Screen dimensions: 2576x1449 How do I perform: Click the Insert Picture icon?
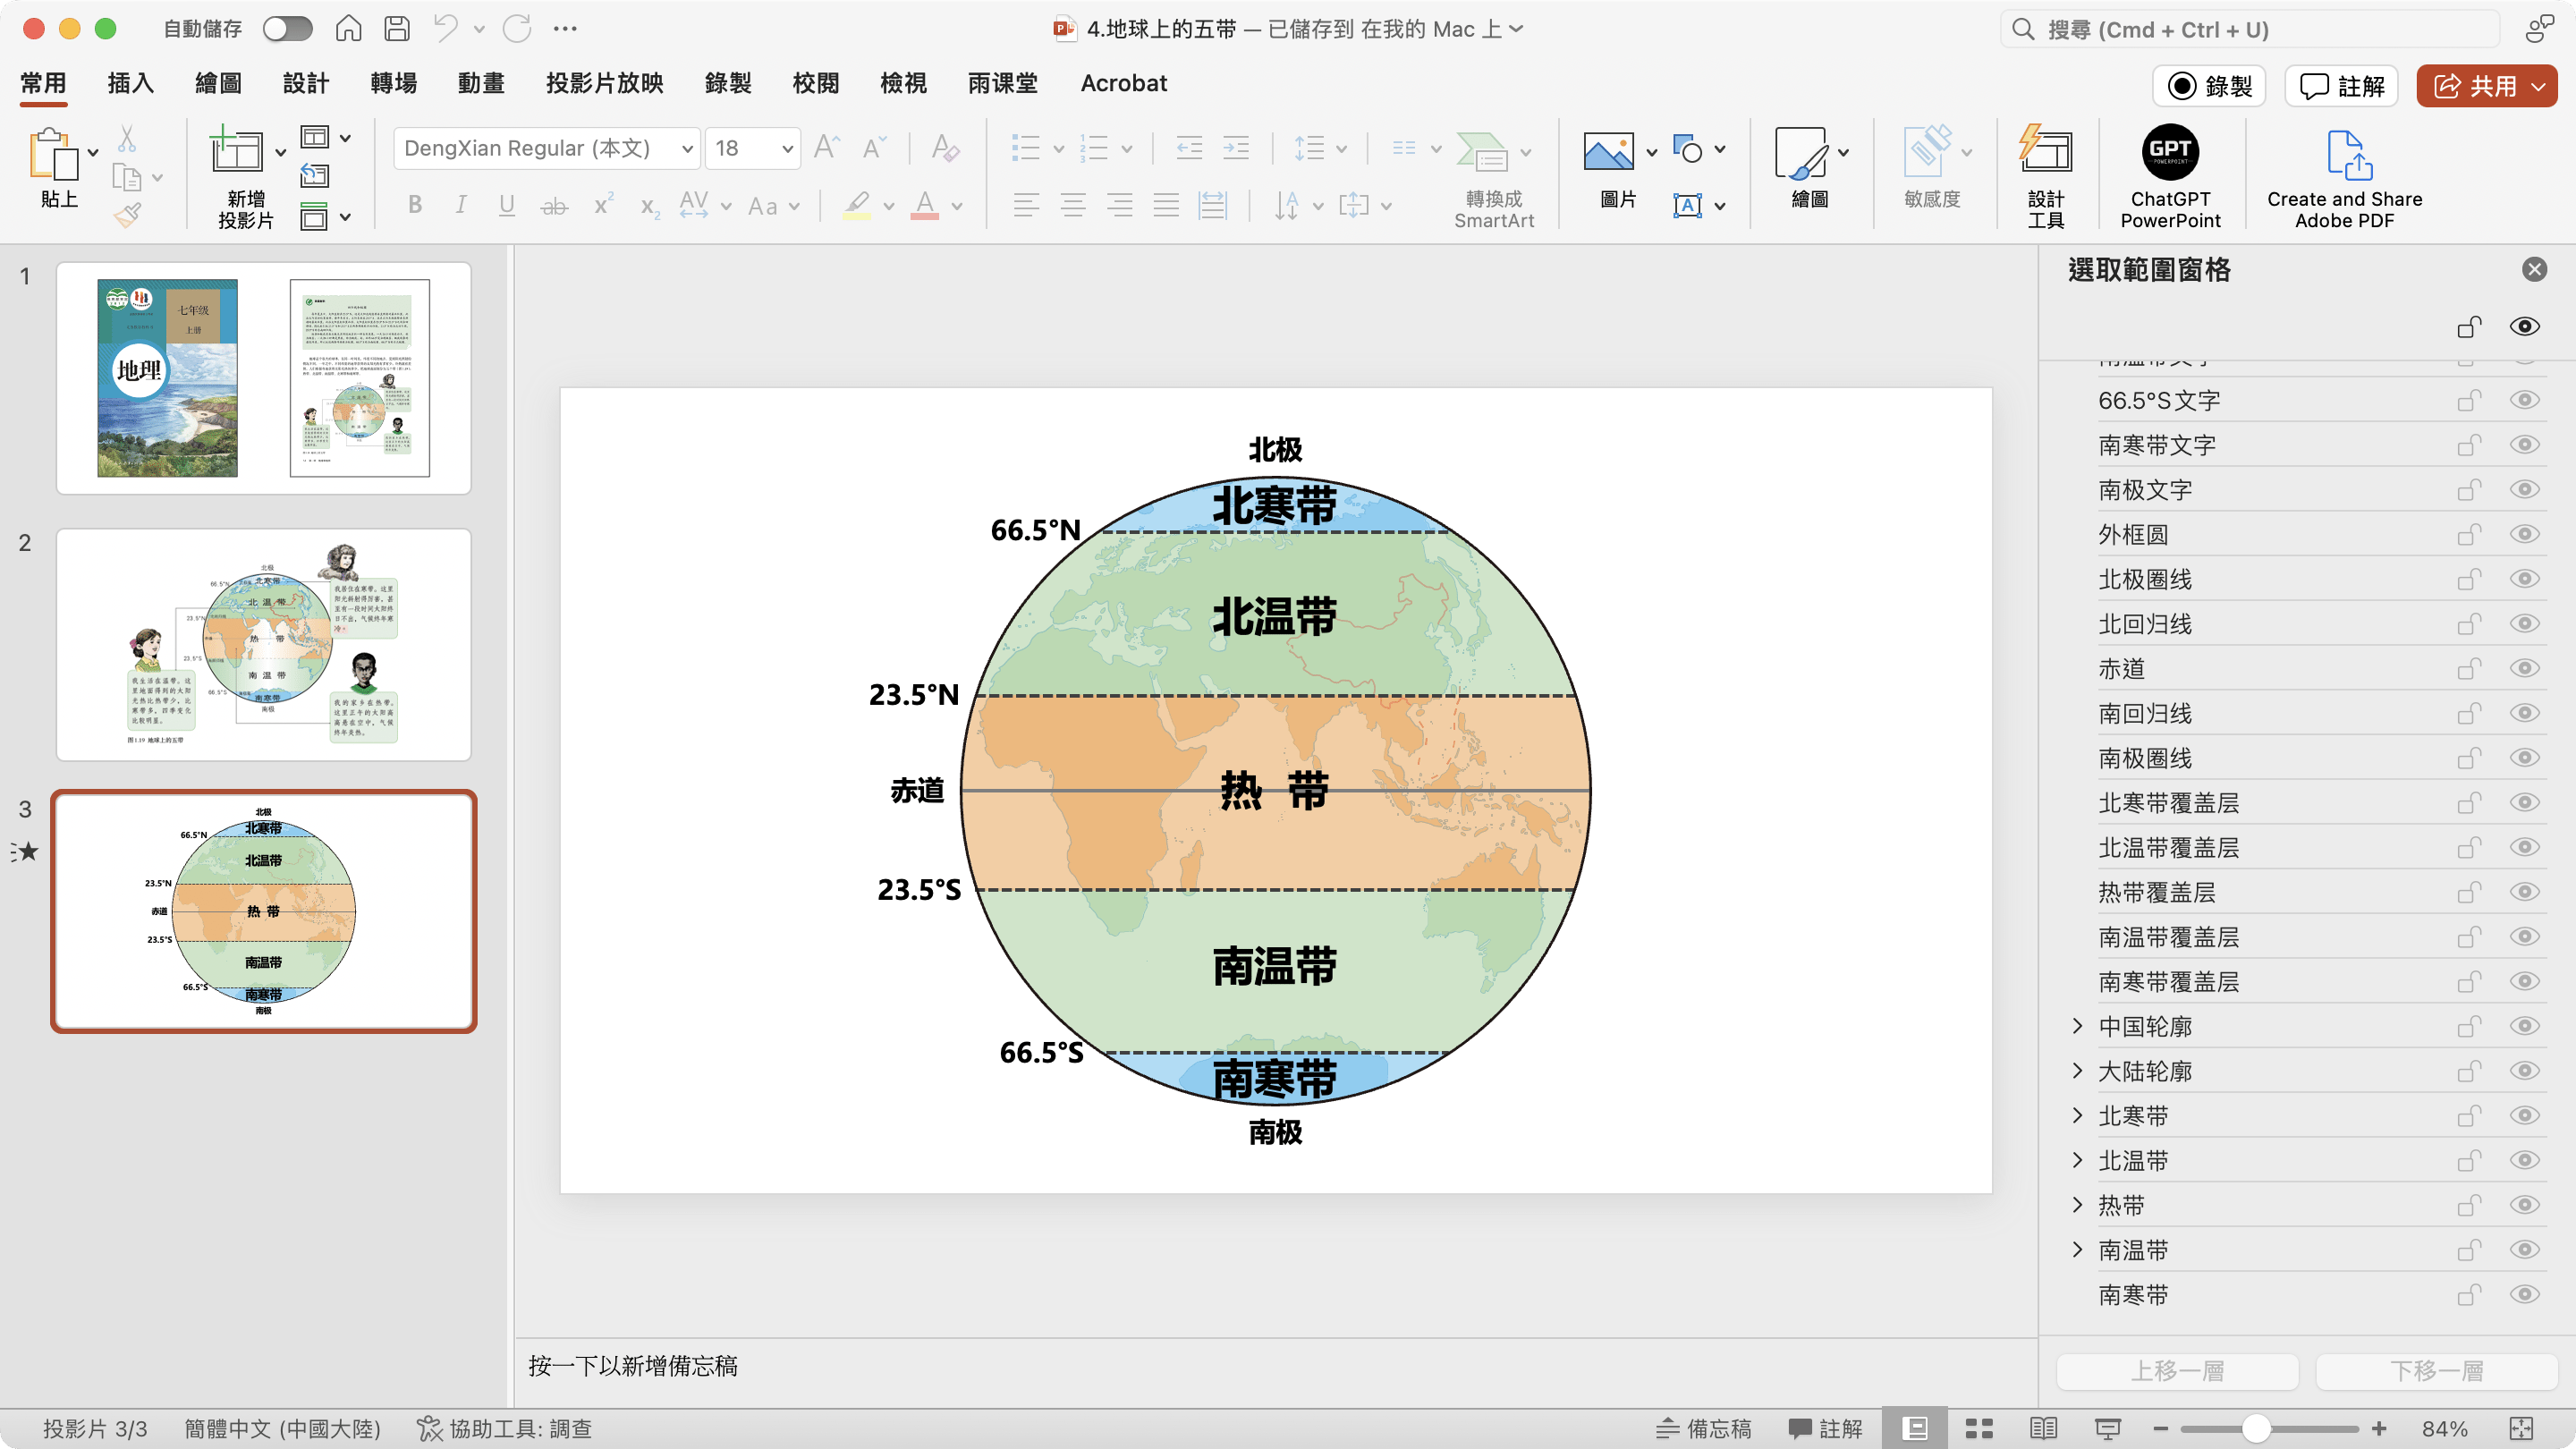coord(1608,152)
